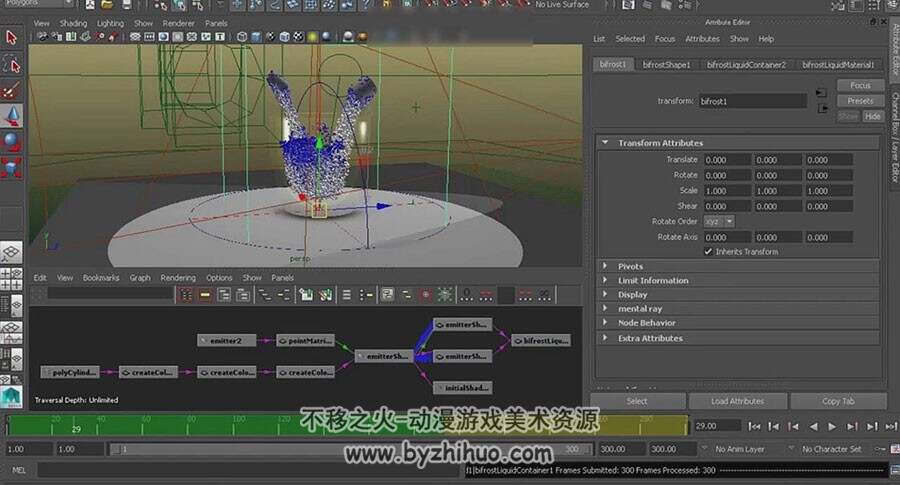Expand the Node Behavior section
The width and height of the screenshot is (900, 485).
click(x=605, y=323)
